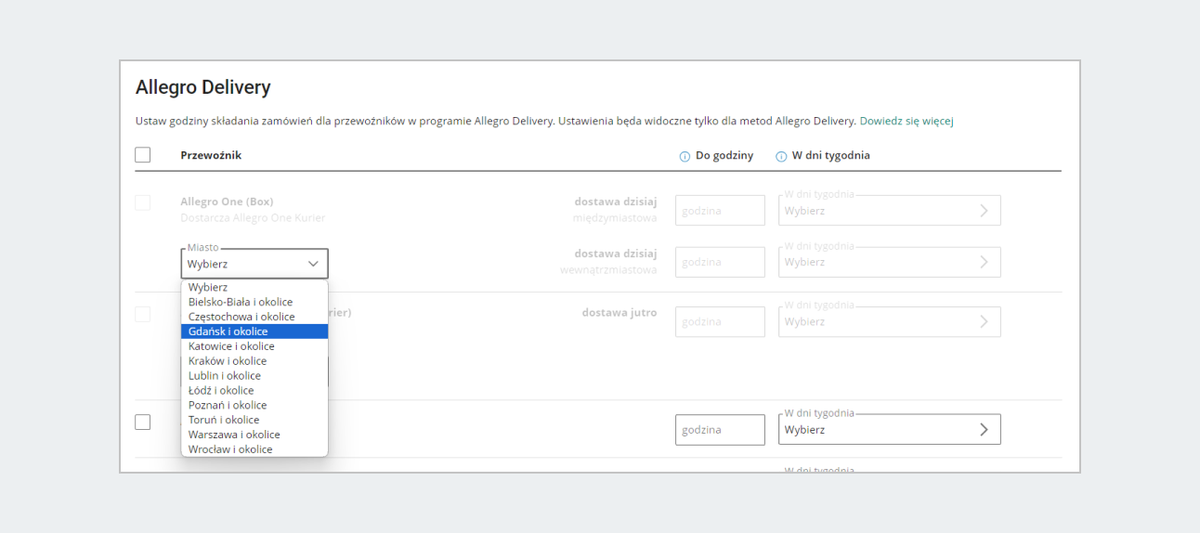Open W dni tygodnia selector for dostawa dzisiaj wewnątrzmiastowa
Image resolution: width=1200 pixels, height=533 pixels.
889,262
